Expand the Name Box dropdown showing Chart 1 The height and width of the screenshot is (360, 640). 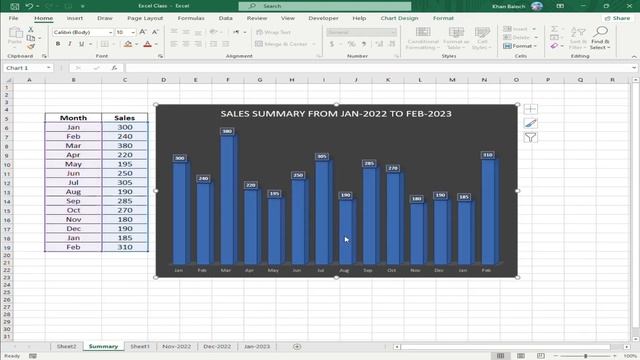point(49,68)
